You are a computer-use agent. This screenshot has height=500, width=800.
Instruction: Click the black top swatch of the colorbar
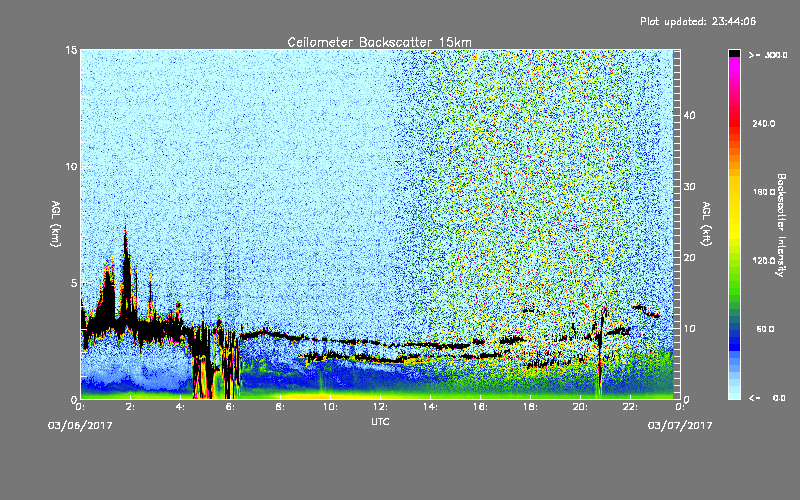pos(734,53)
